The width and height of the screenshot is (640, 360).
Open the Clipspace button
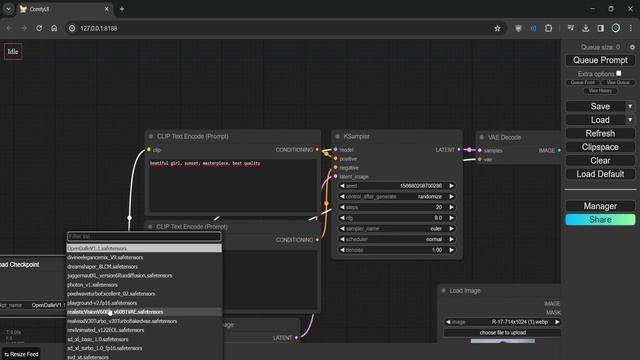[x=600, y=147]
